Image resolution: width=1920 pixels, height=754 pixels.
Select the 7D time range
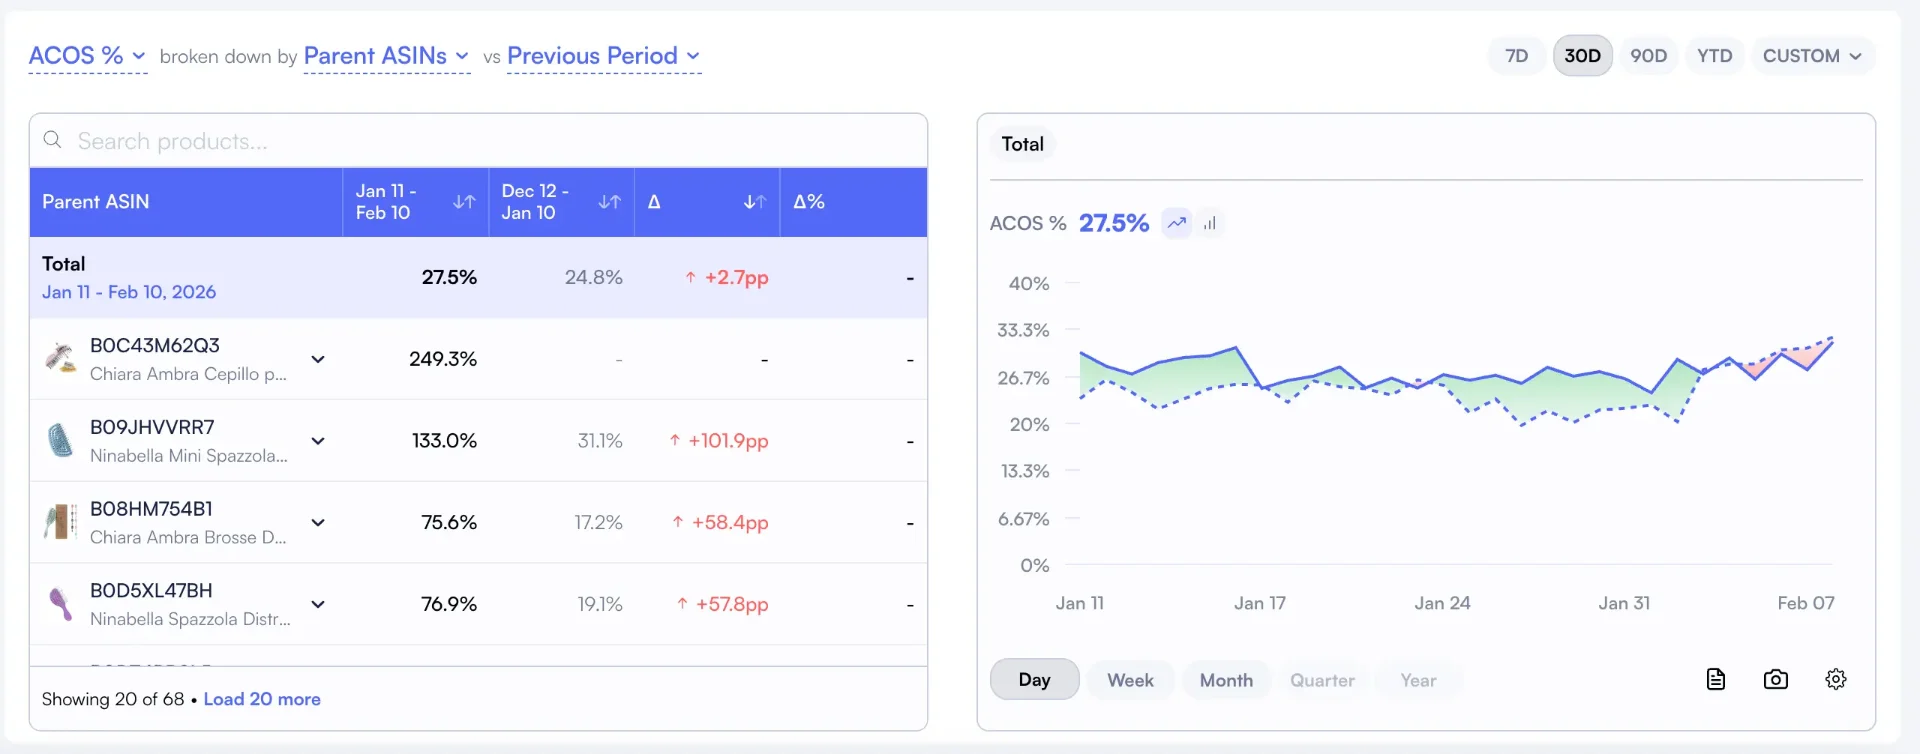(1517, 56)
